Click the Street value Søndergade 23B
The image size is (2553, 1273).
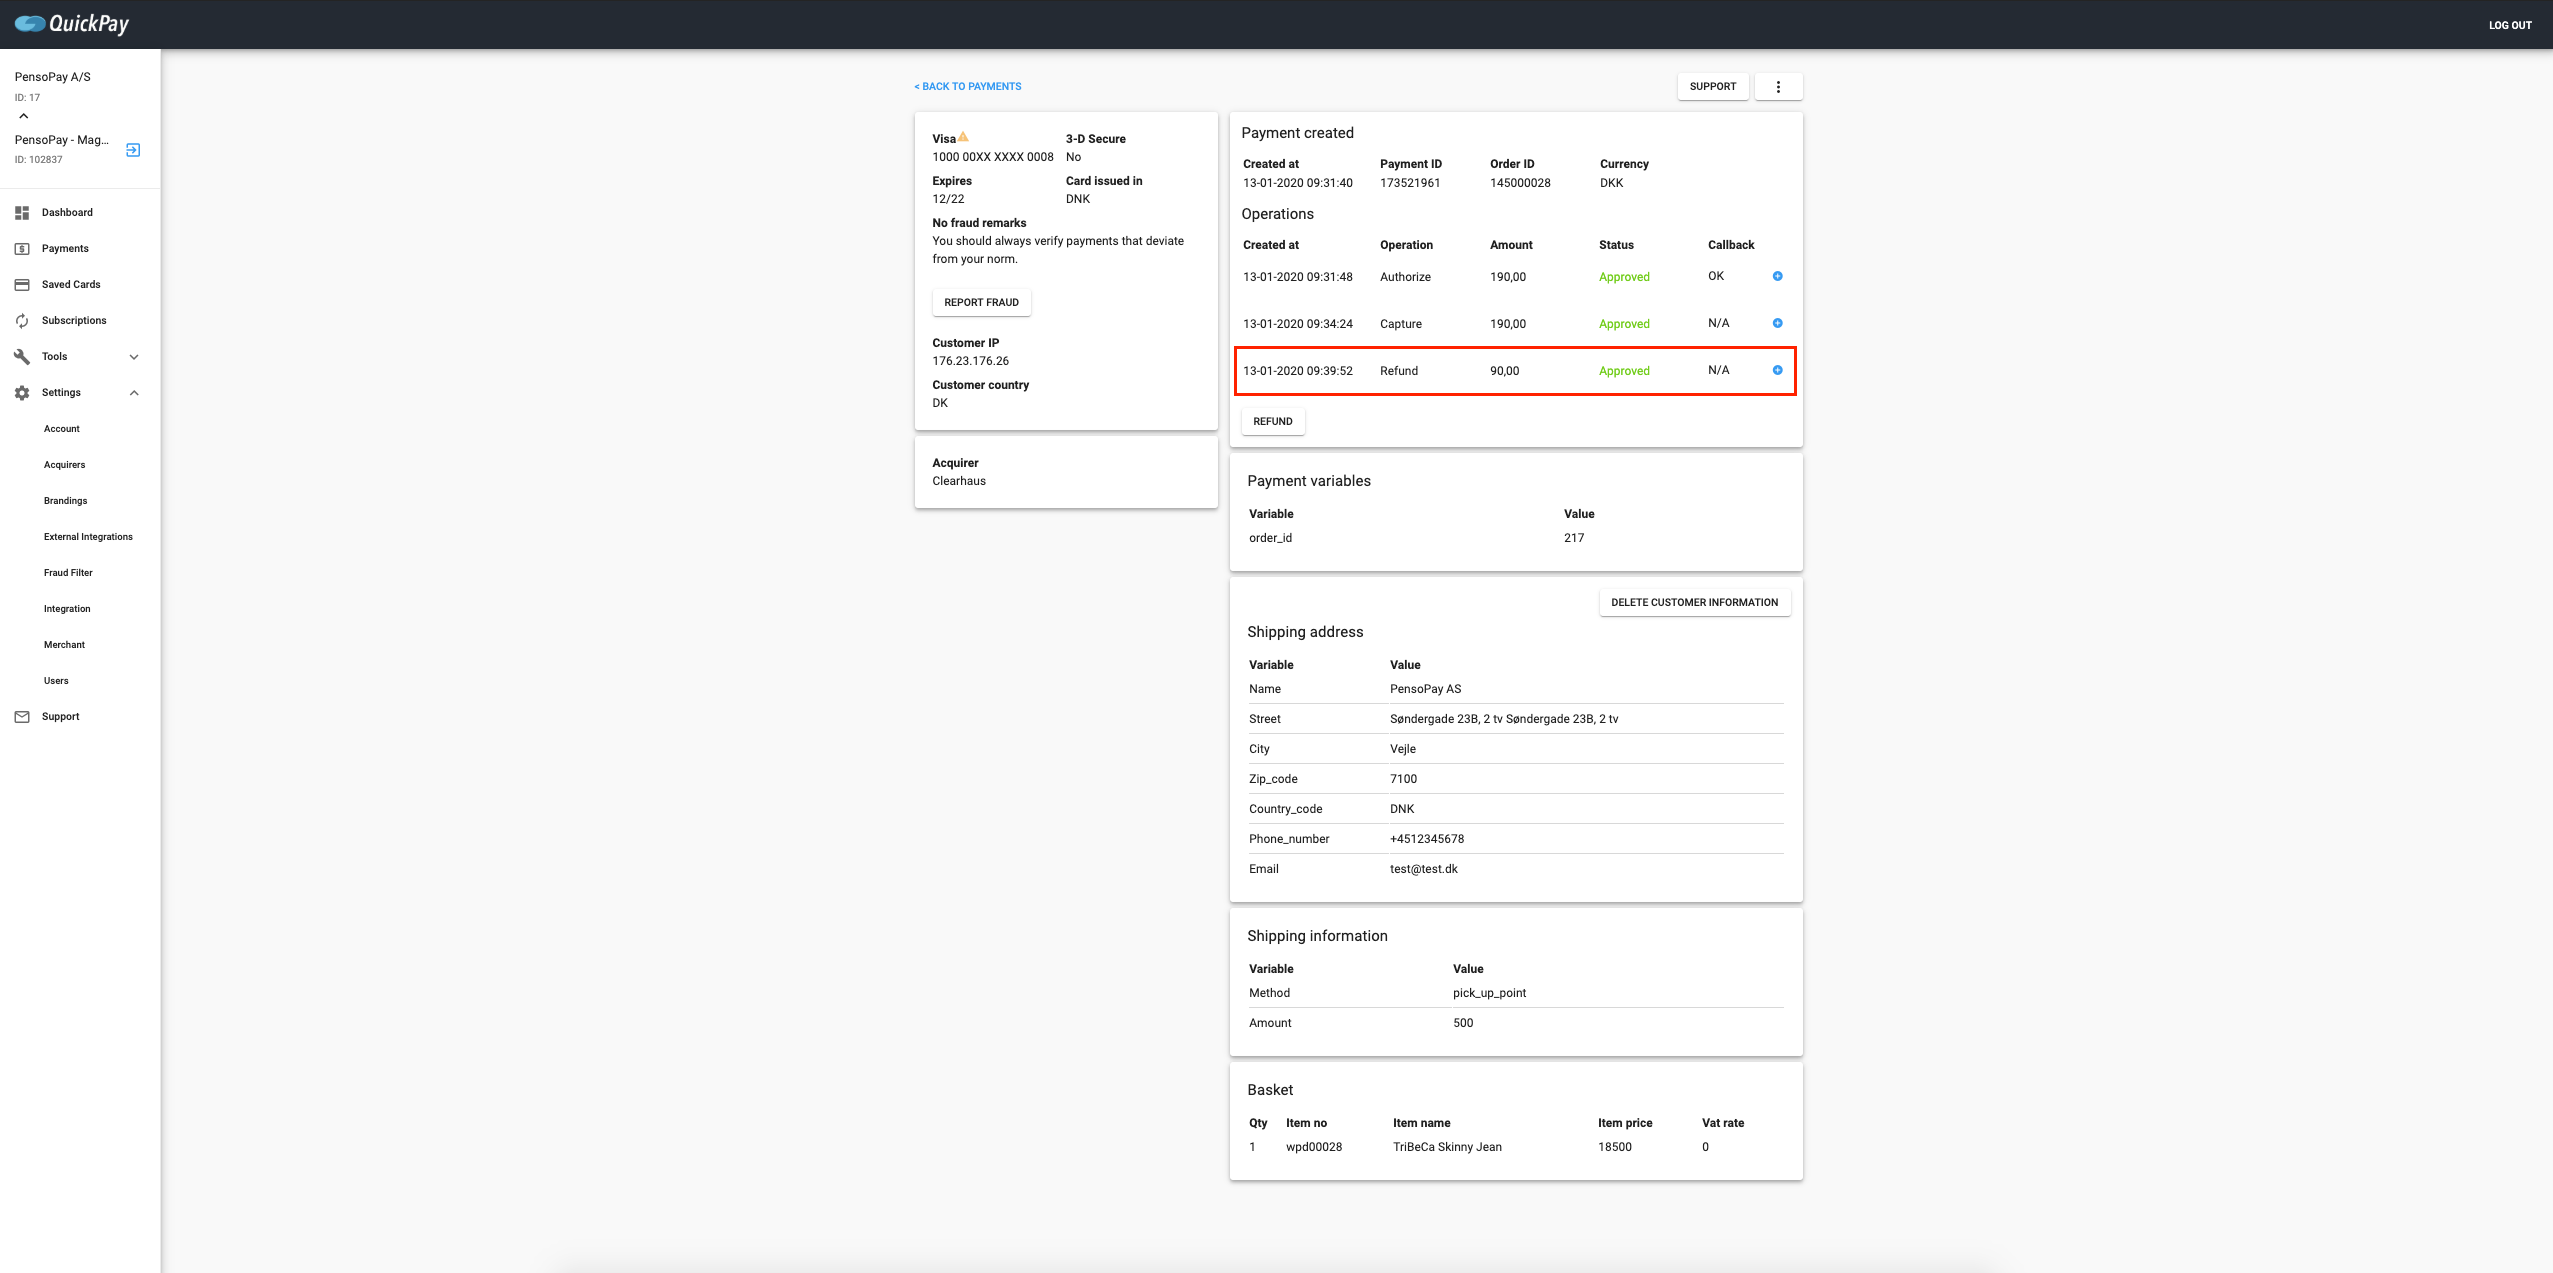coord(1504,719)
